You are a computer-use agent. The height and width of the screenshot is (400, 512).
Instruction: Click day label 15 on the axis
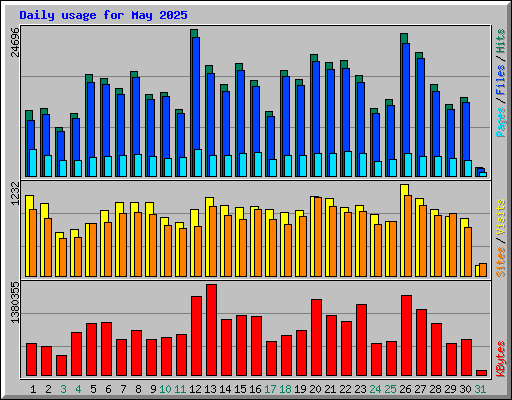click(x=240, y=389)
